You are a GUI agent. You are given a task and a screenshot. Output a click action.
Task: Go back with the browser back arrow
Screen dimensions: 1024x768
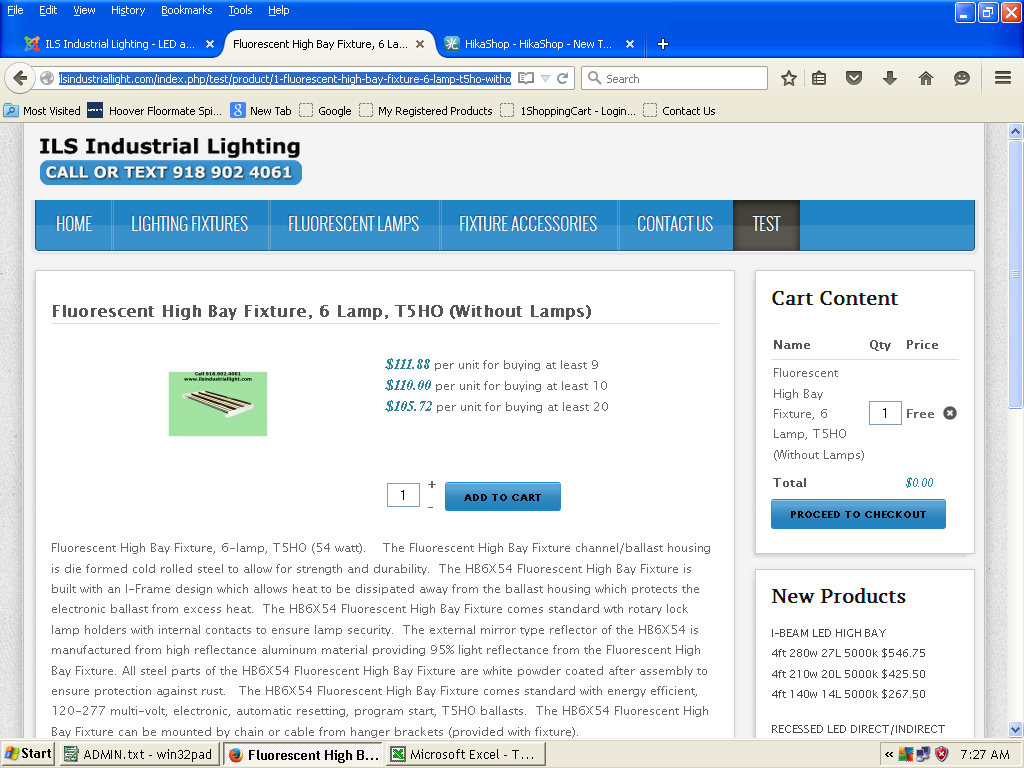tap(20, 78)
